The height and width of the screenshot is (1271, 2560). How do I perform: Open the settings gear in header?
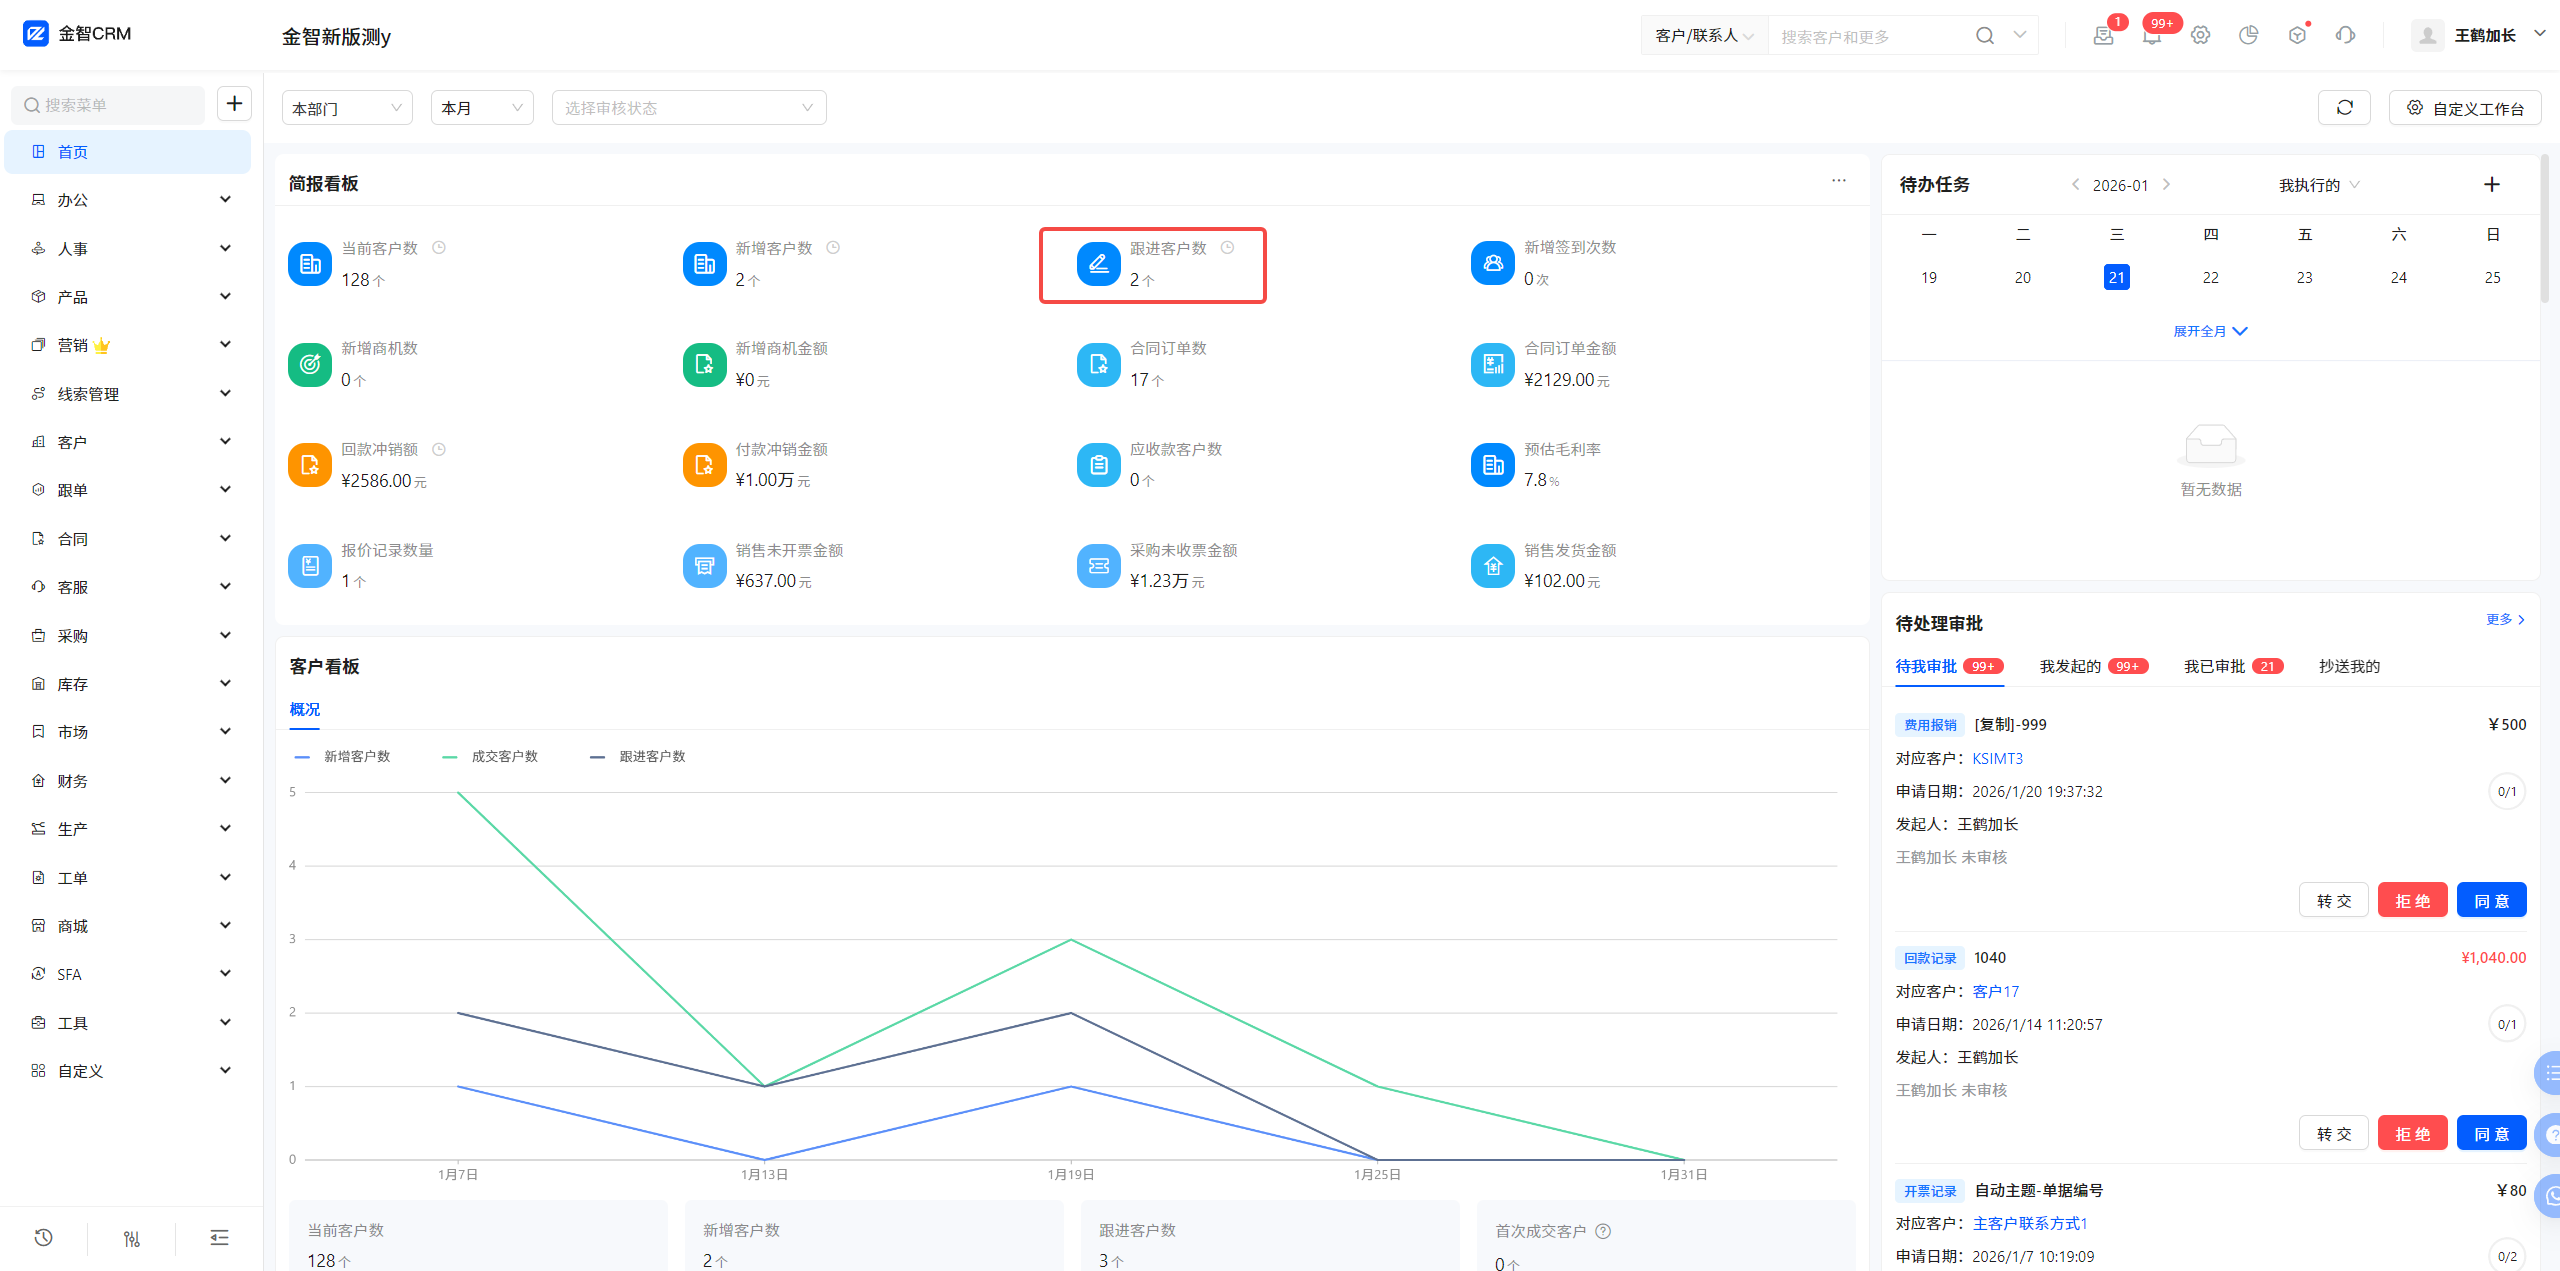pyautogui.click(x=2200, y=36)
